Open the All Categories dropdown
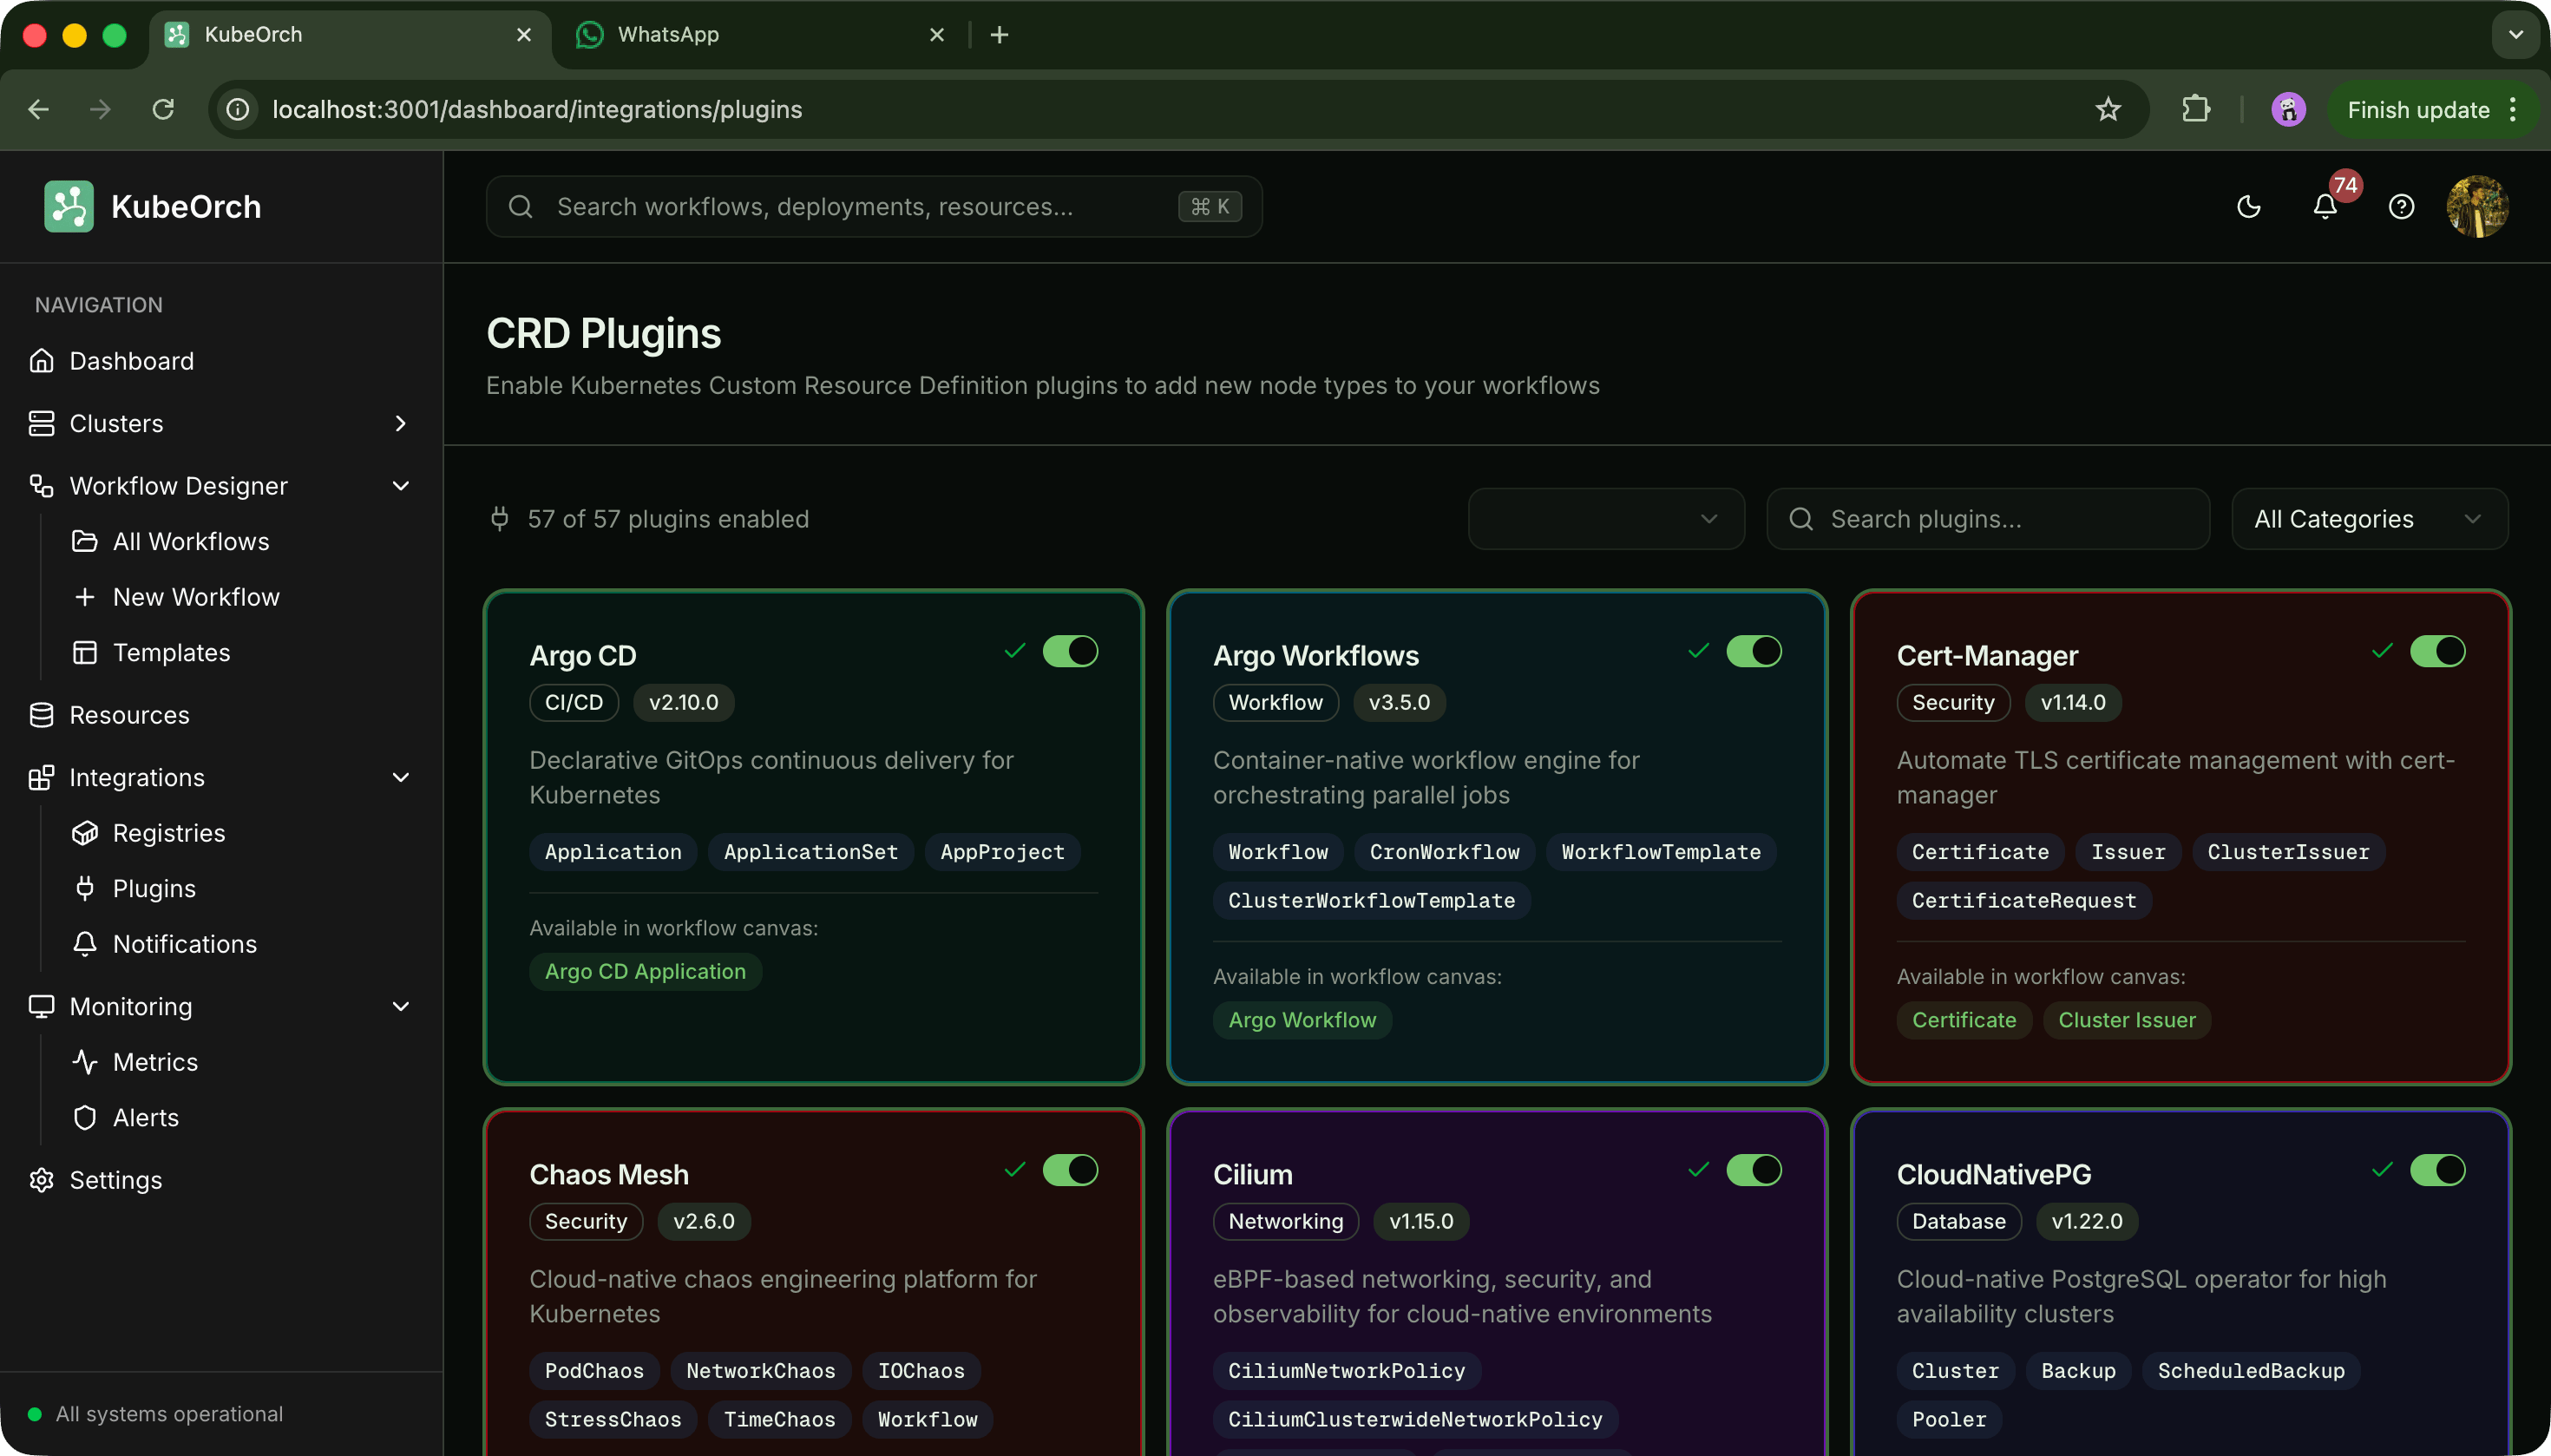Viewport: 2551px width, 1456px height. click(x=2369, y=518)
